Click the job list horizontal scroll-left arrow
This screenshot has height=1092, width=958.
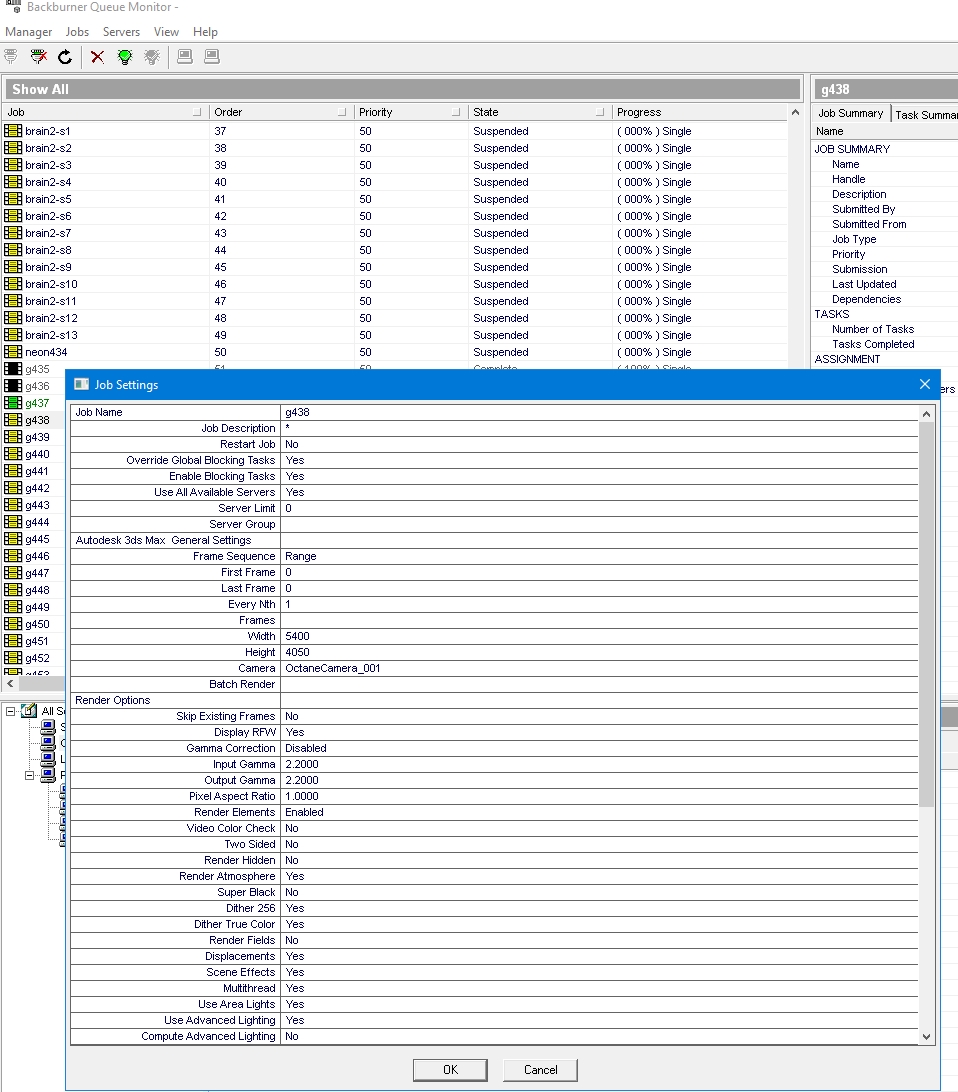pos(10,684)
